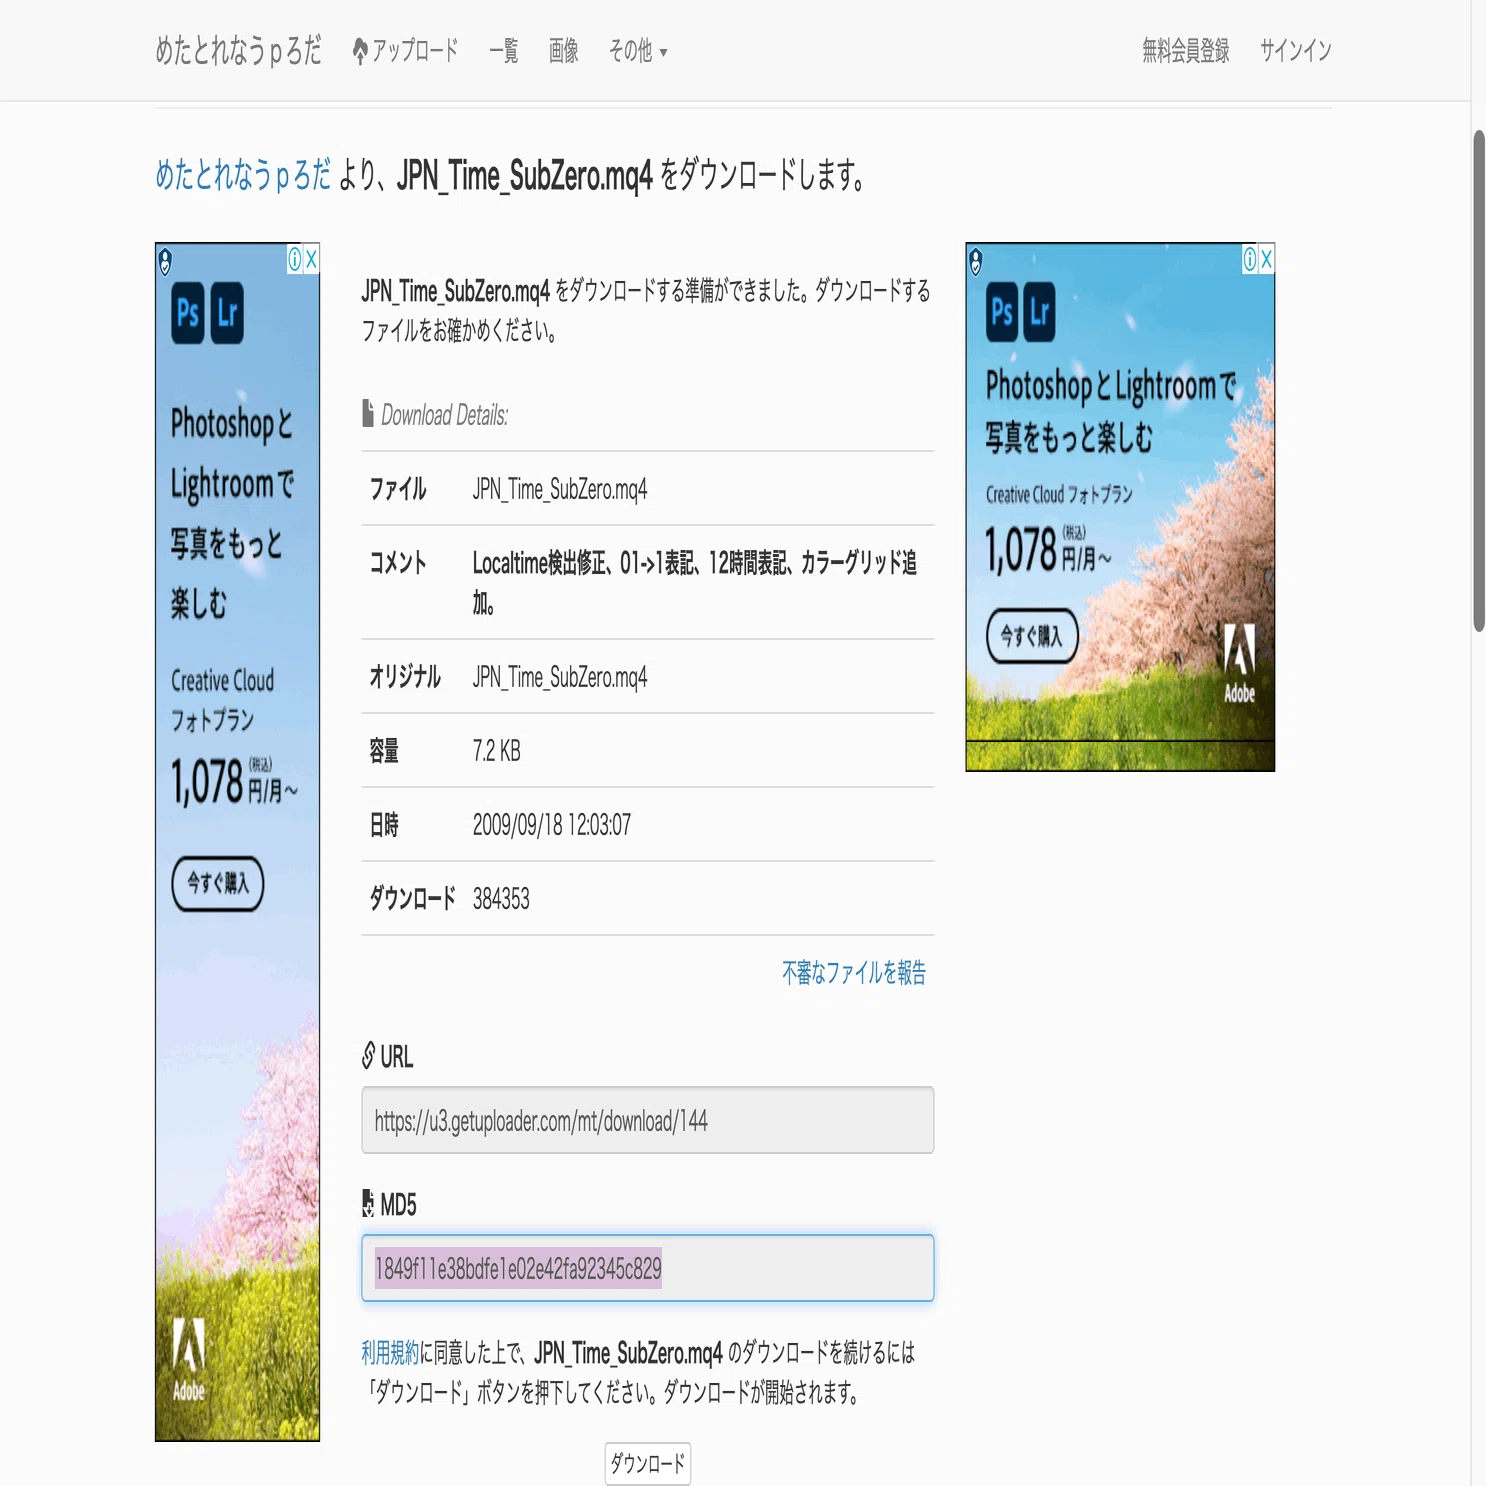
Task: Open the 一覧 list menu item
Action: pyautogui.click(x=503, y=50)
